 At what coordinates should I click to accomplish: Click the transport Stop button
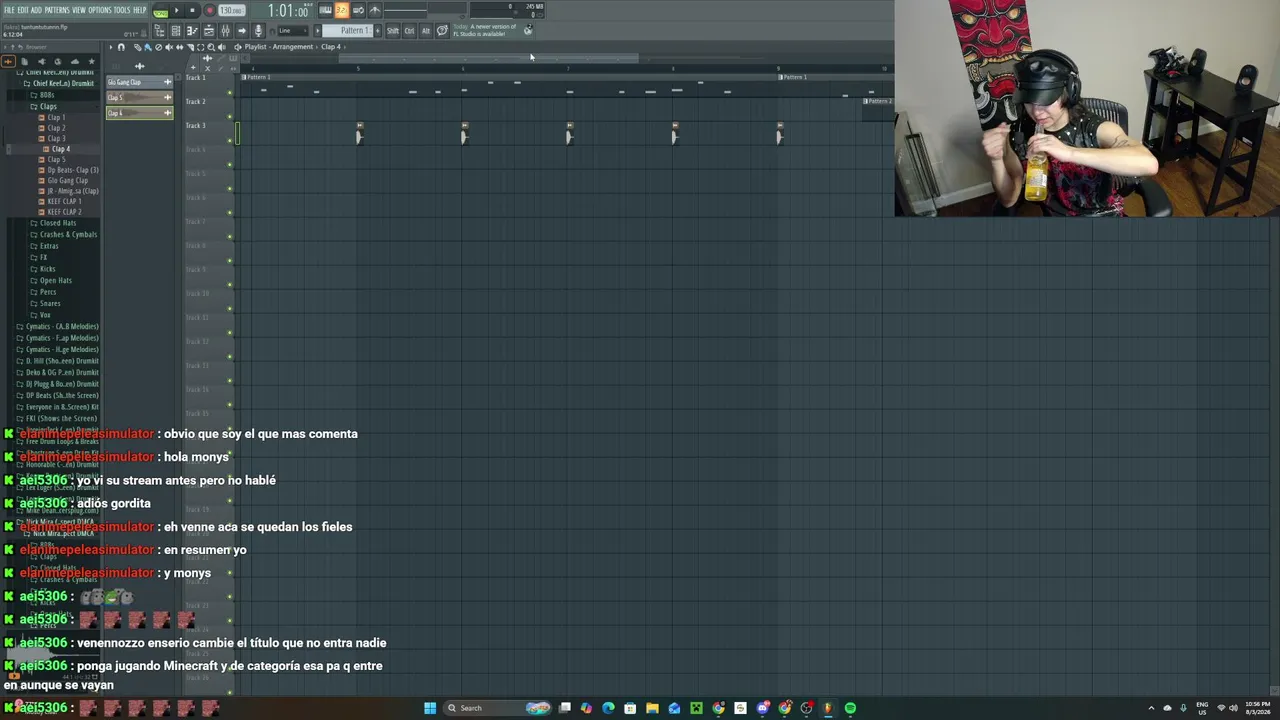pyautogui.click(x=192, y=11)
